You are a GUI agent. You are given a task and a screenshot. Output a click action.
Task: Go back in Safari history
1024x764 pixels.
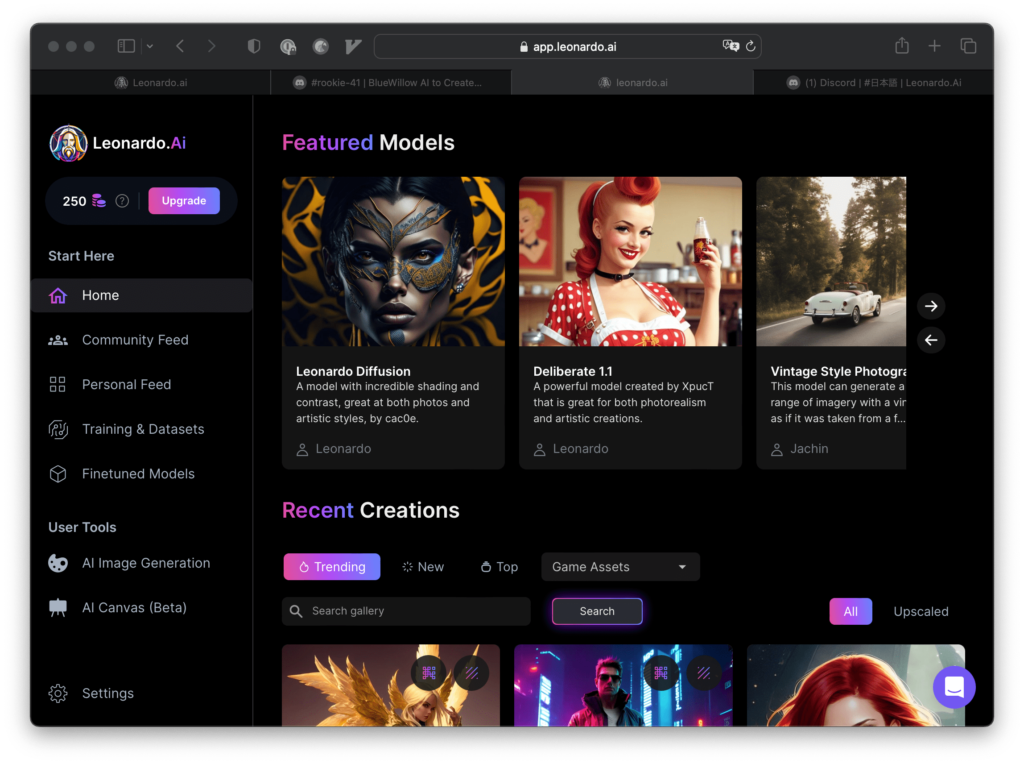180,46
